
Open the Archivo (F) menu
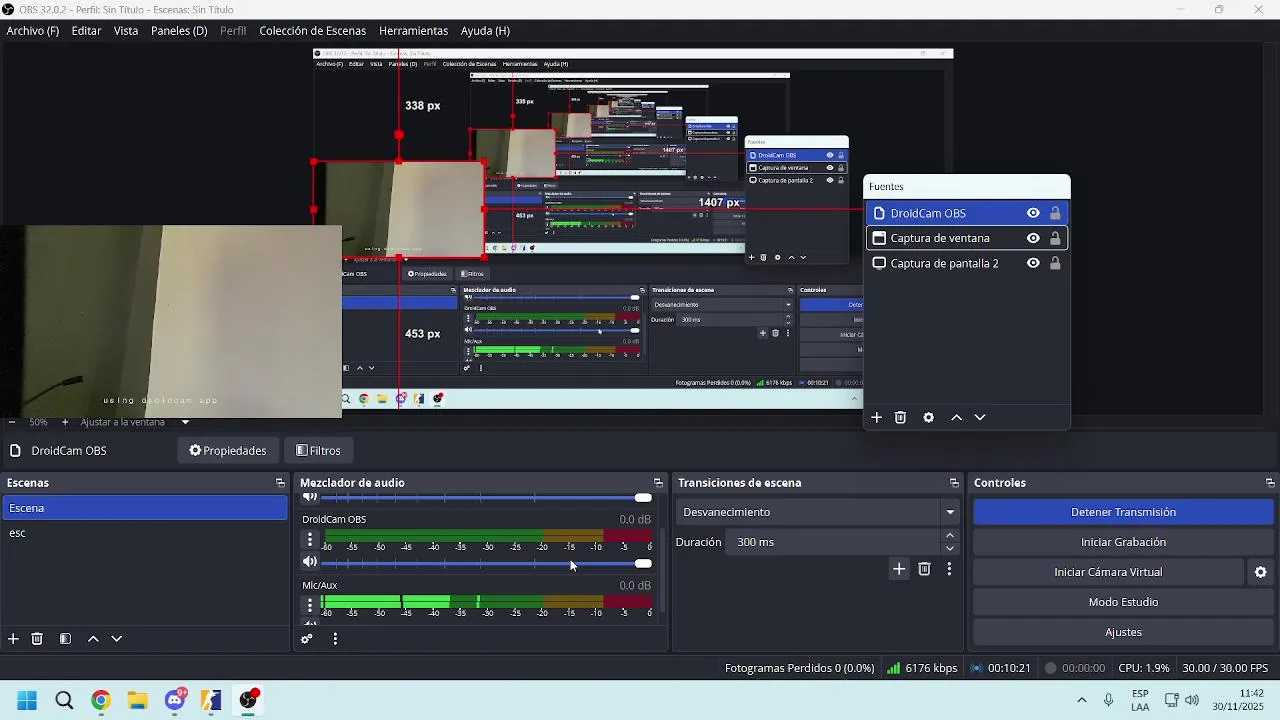33,31
